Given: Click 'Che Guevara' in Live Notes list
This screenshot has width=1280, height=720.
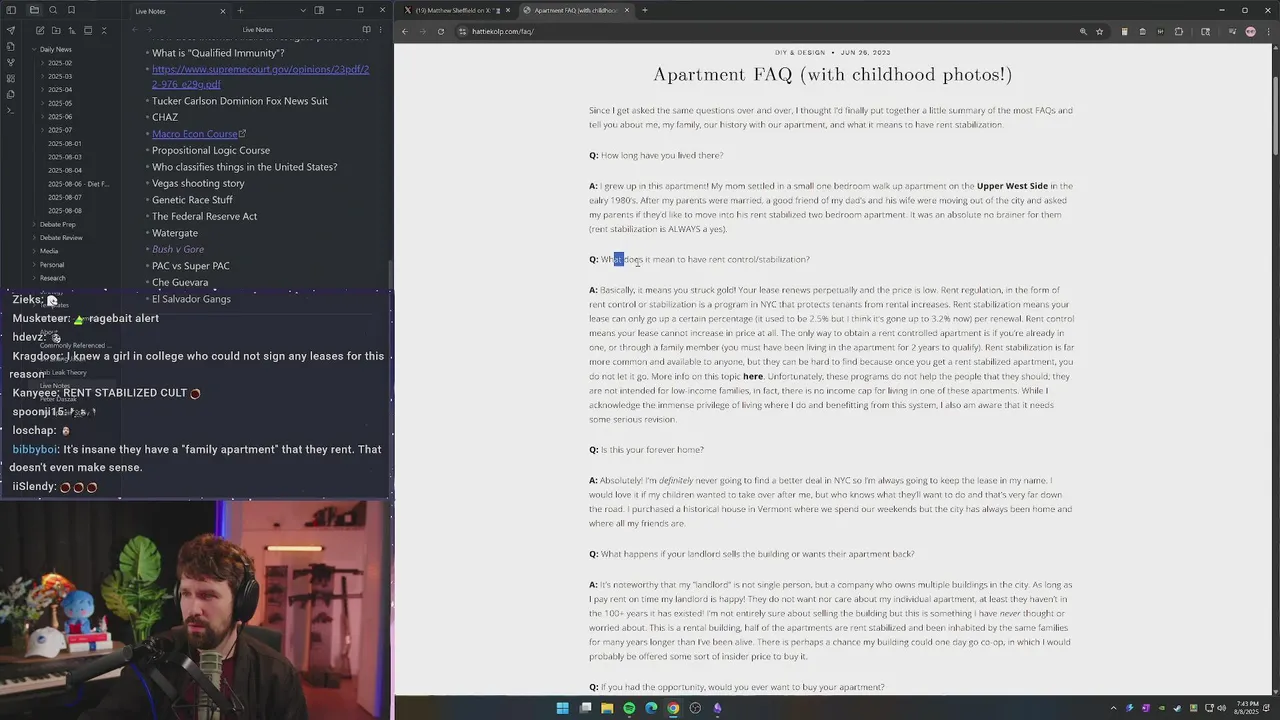Looking at the screenshot, I should click(x=180, y=282).
